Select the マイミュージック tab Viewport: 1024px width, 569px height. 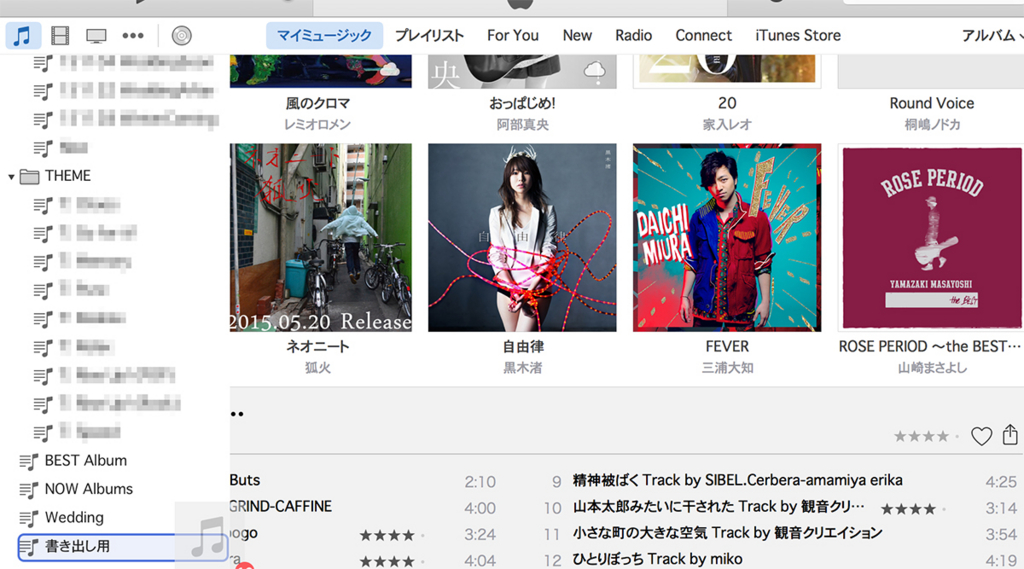pos(324,35)
